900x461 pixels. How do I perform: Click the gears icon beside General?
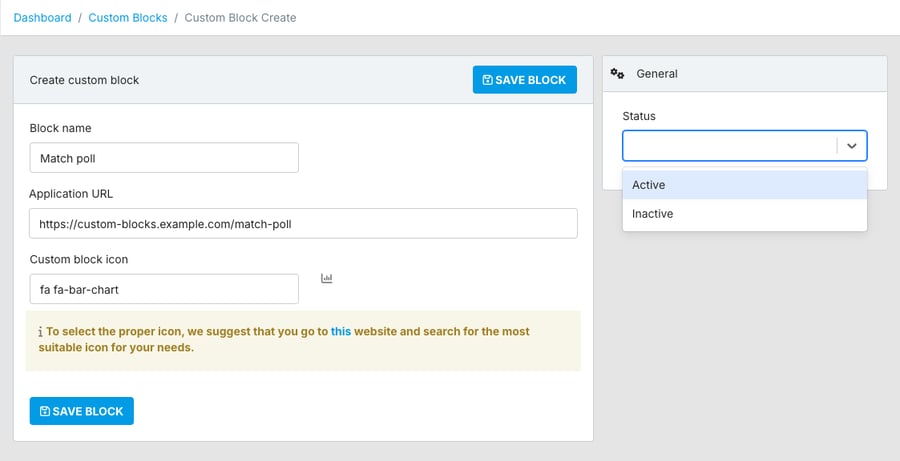[617, 73]
